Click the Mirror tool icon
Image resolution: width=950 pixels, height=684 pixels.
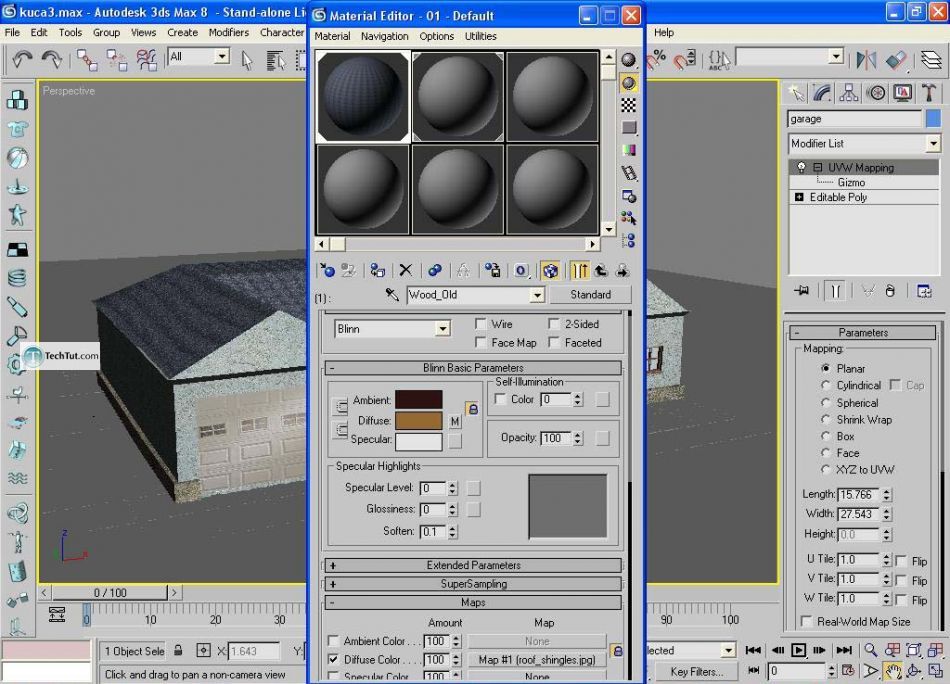(866, 59)
